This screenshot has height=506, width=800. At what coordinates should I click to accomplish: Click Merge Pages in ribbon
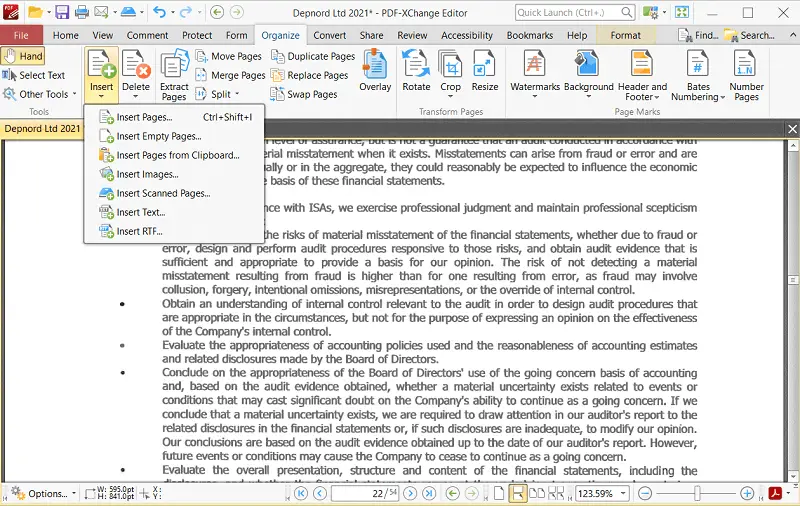231,75
